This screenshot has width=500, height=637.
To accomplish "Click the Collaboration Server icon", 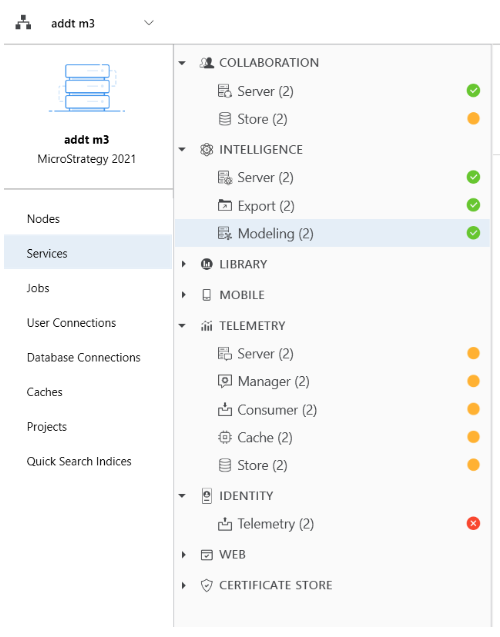I will pyautogui.click(x=225, y=91).
